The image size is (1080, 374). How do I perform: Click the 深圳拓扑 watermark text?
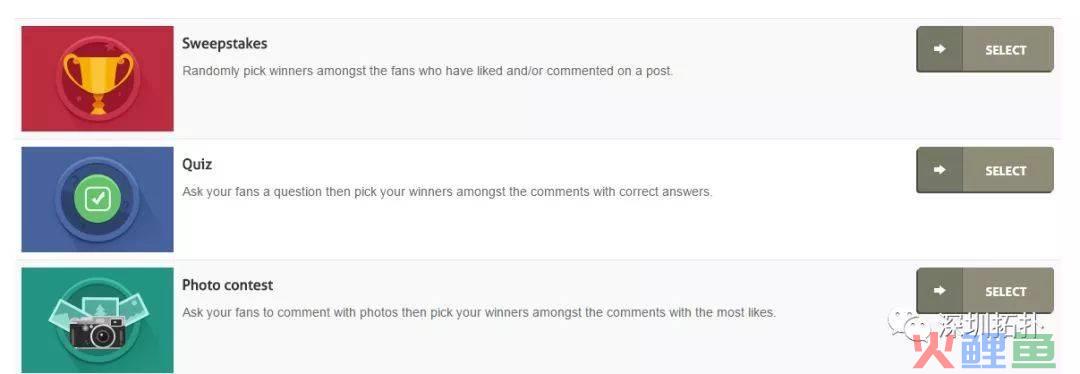pyautogui.click(x=990, y=325)
